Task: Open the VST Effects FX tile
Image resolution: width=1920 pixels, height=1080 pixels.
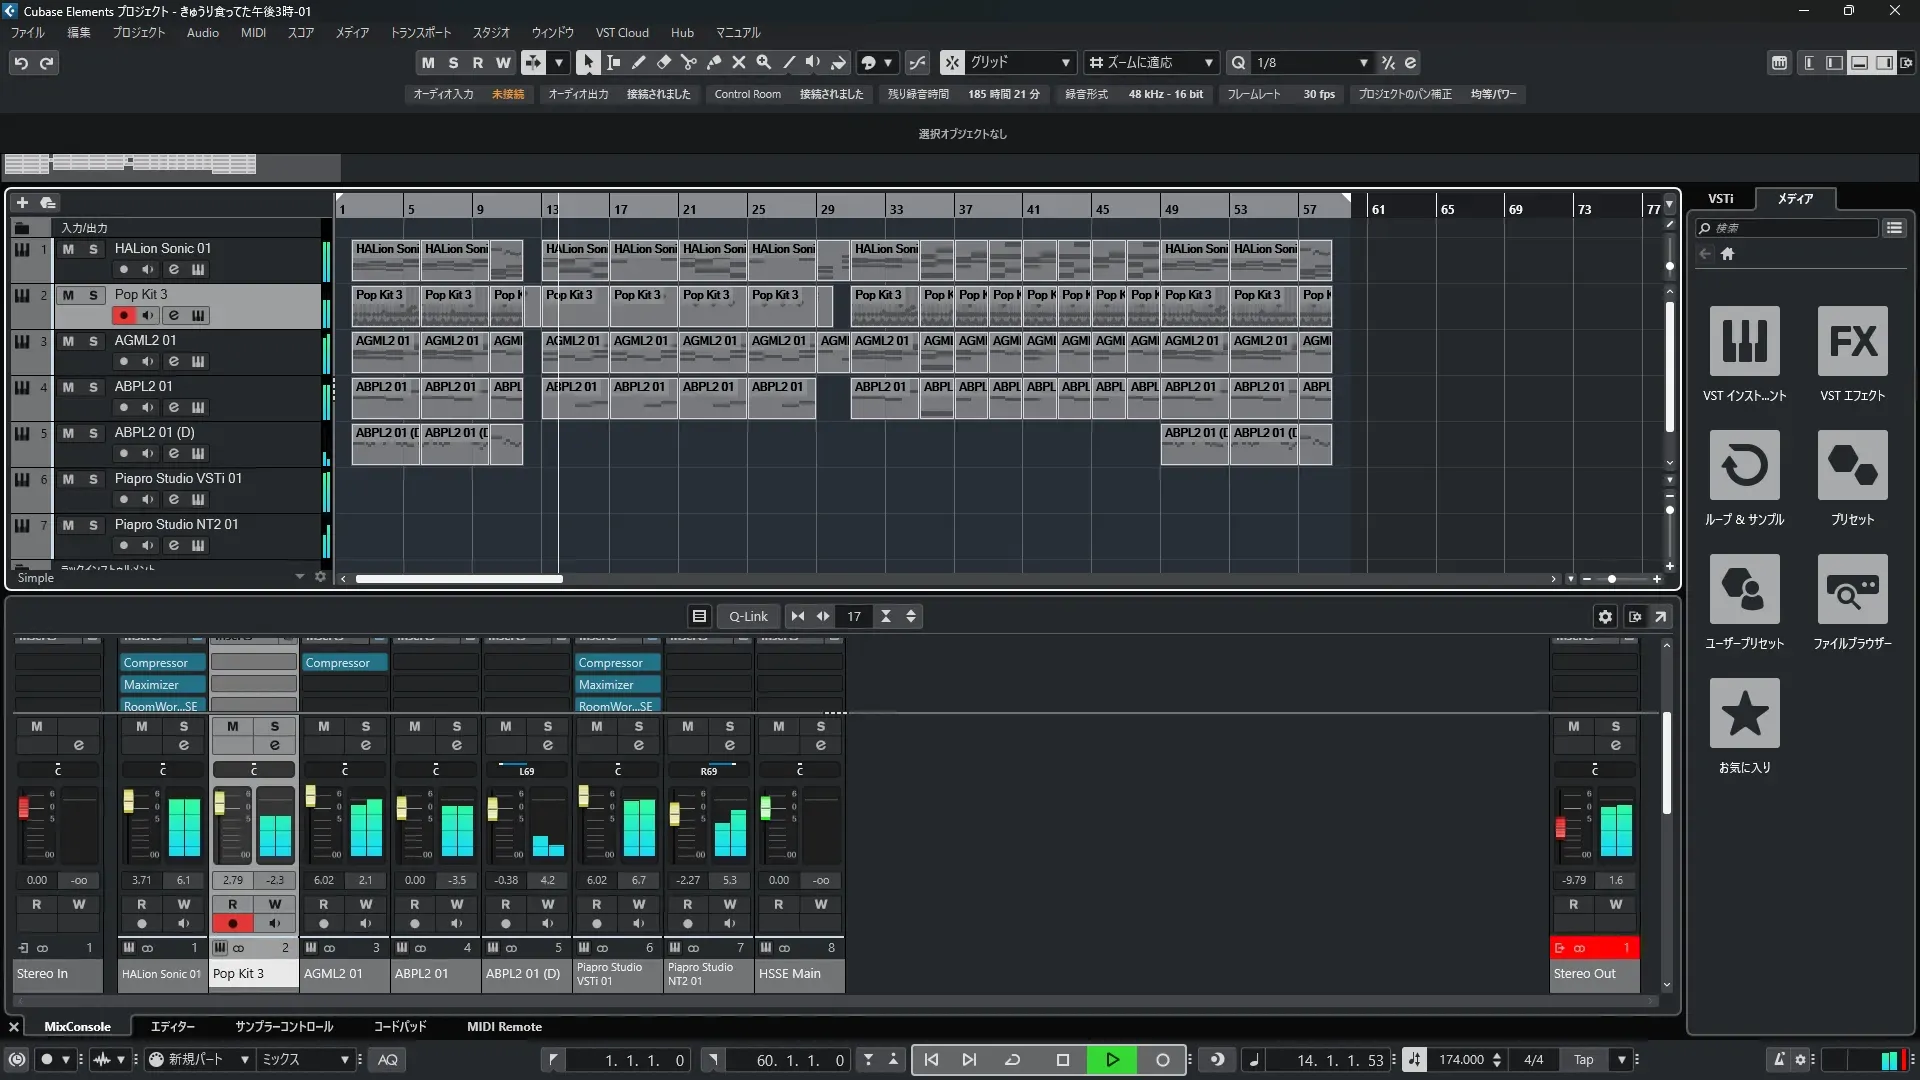Action: point(1852,341)
